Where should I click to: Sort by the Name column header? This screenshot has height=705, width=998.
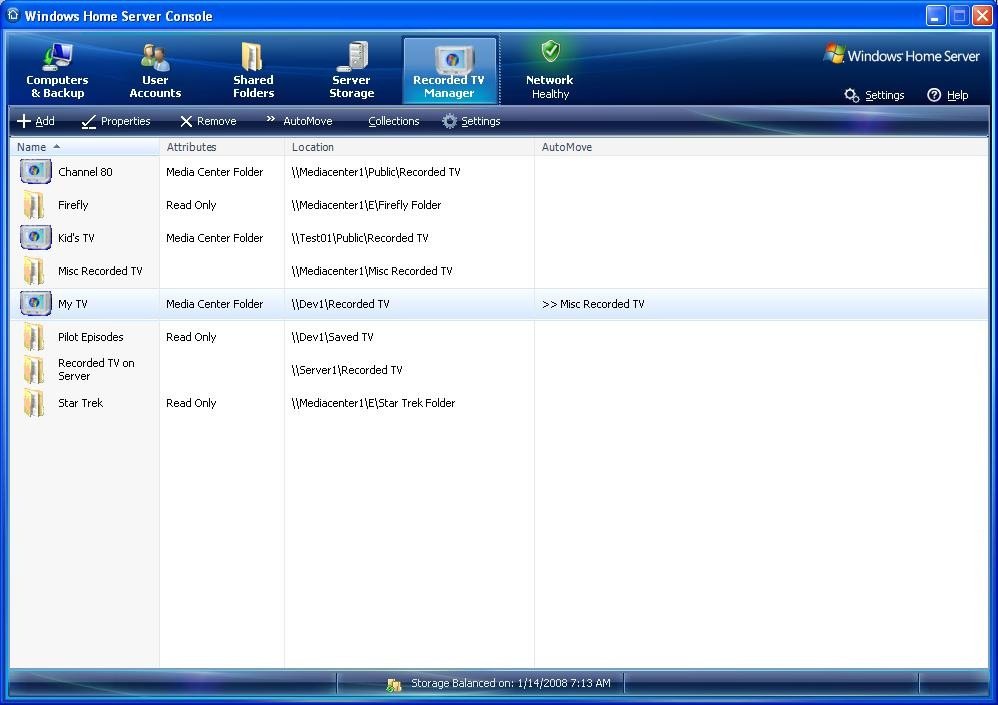(84, 147)
